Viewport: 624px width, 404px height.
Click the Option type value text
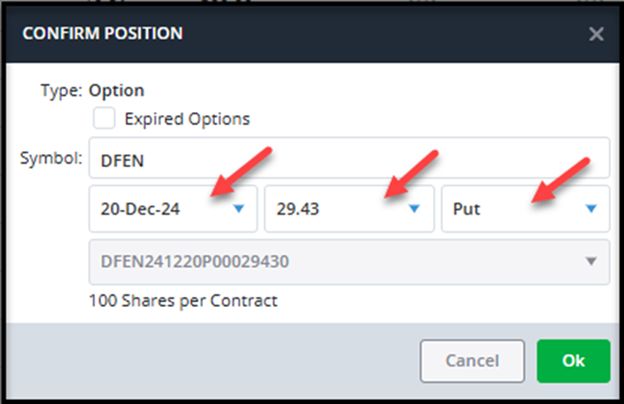[x=117, y=90]
